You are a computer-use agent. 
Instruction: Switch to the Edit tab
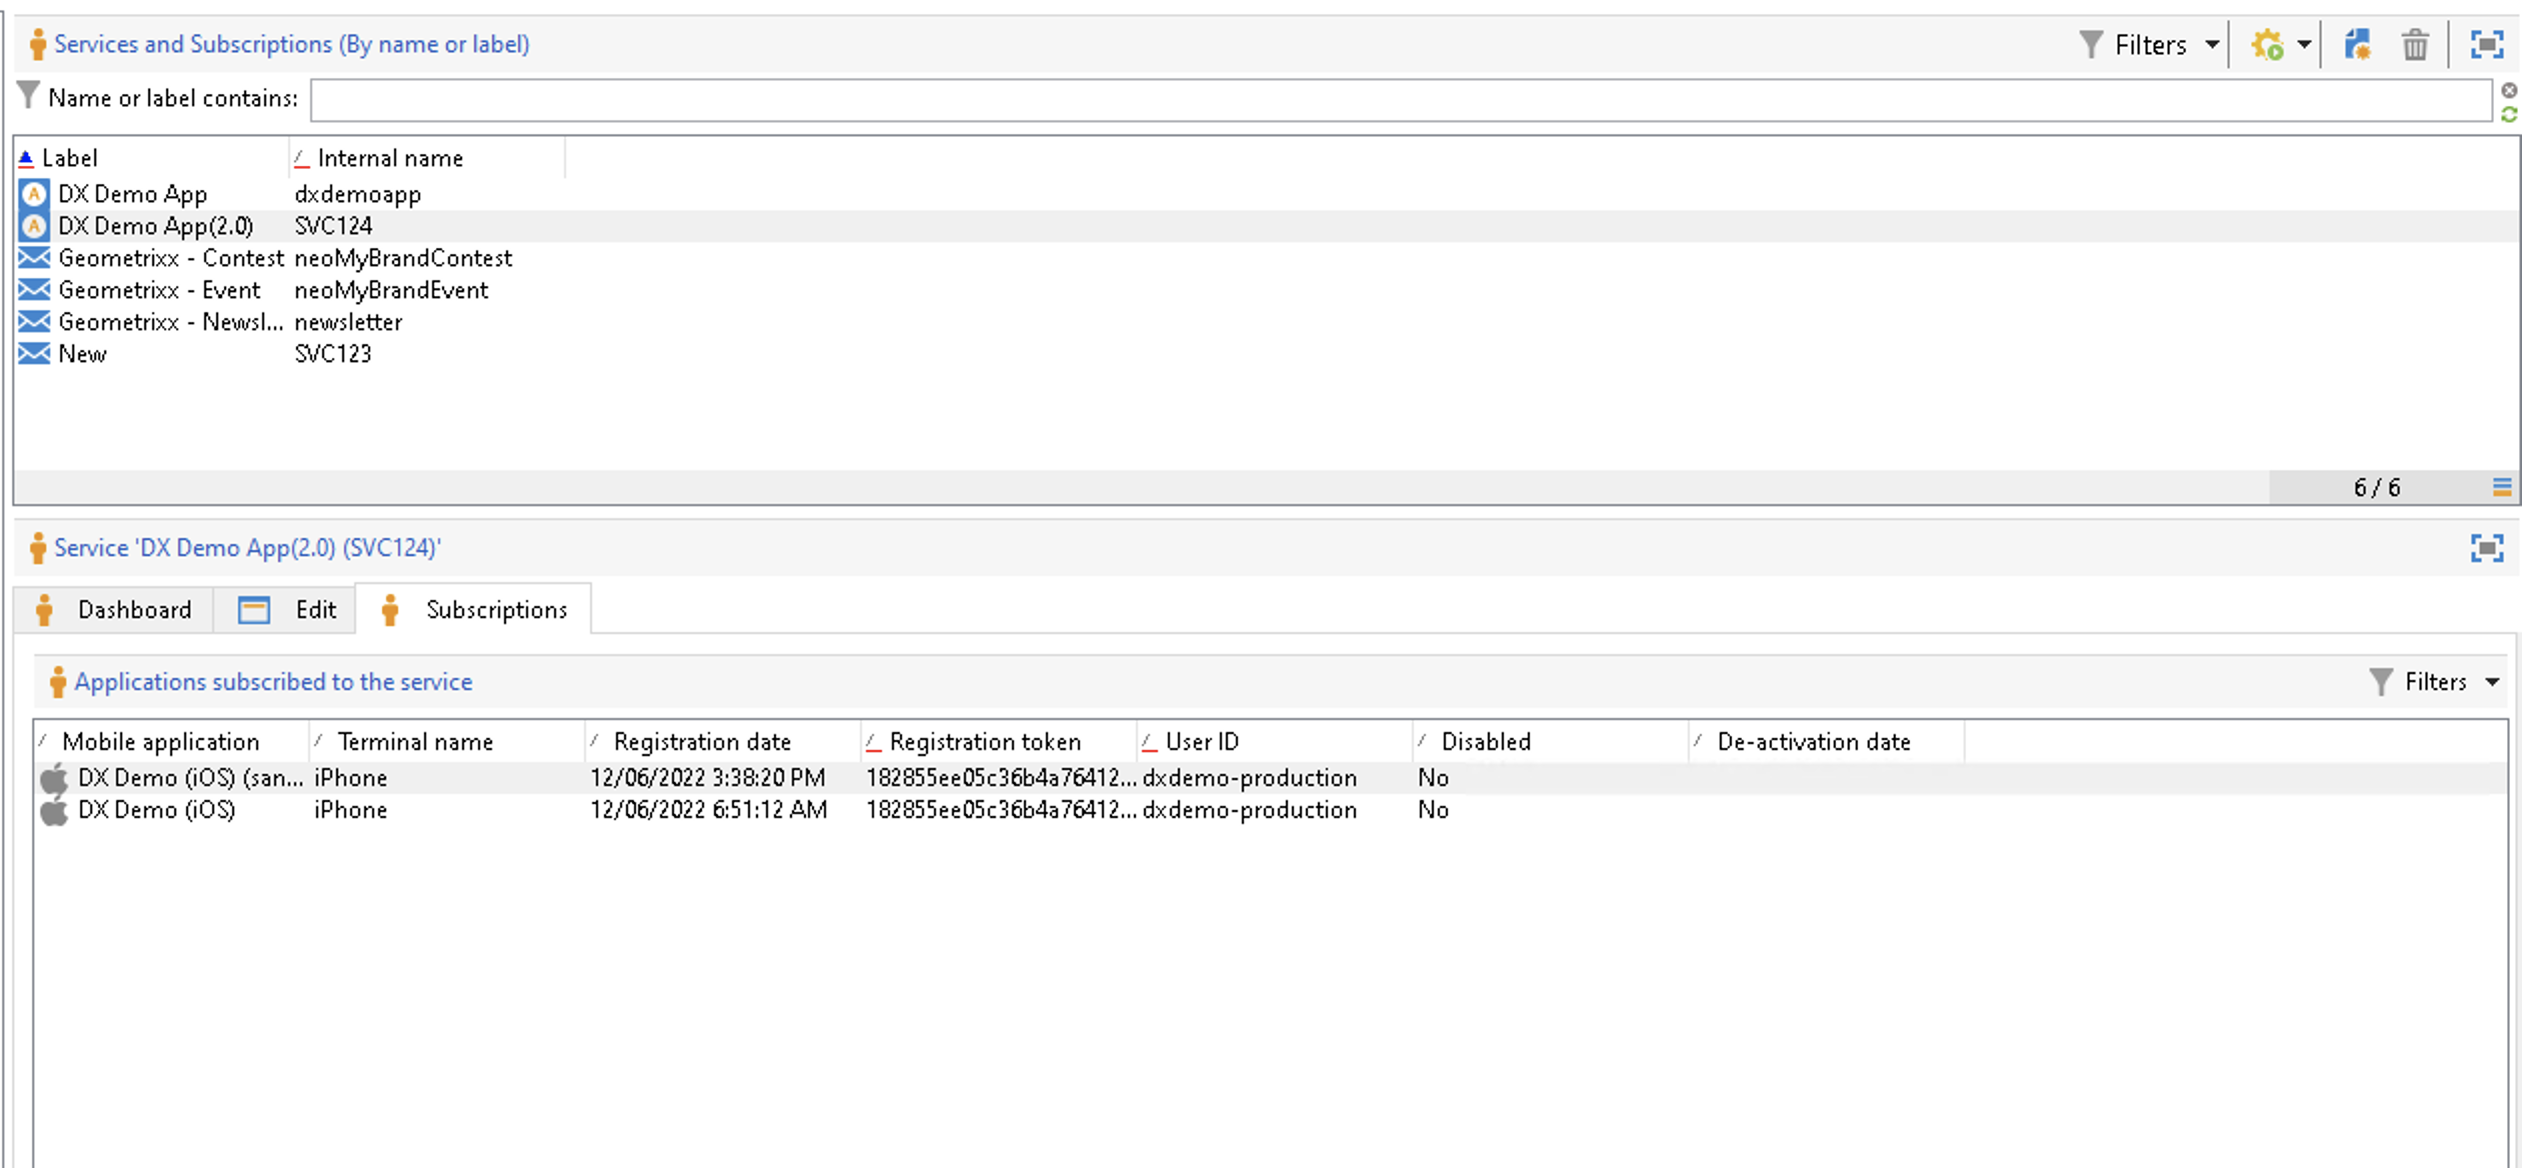click(285, 610)
